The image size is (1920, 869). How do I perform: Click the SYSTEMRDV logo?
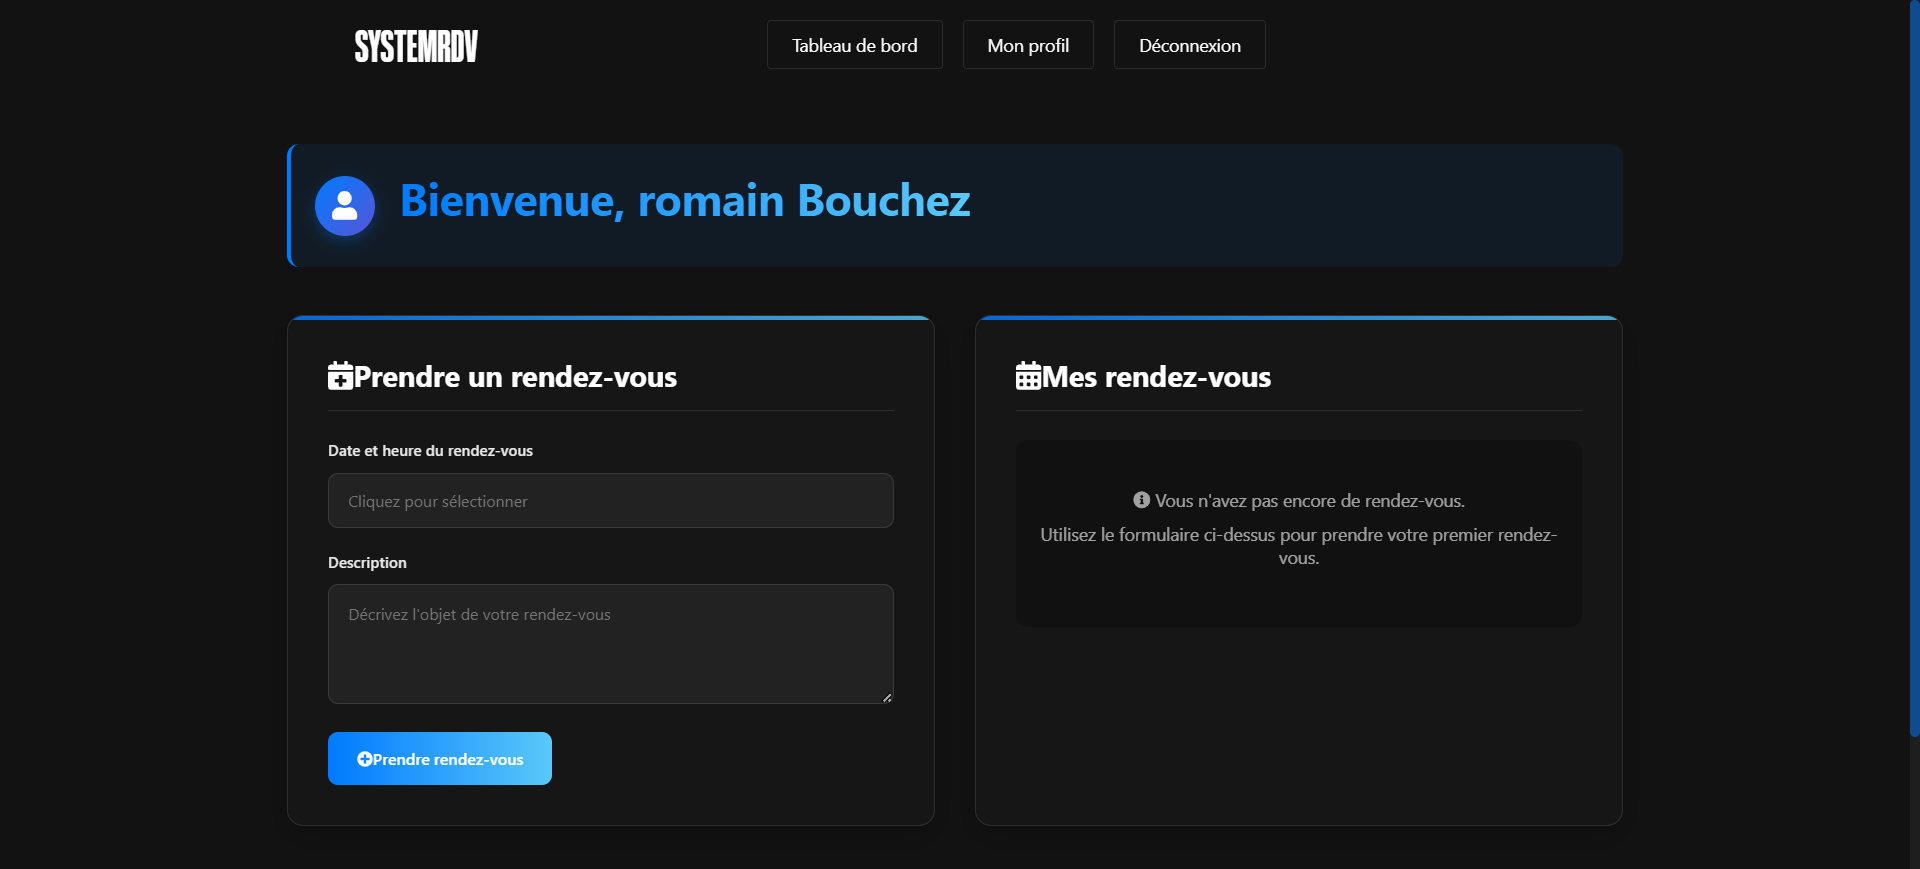(x=416, y=46)
